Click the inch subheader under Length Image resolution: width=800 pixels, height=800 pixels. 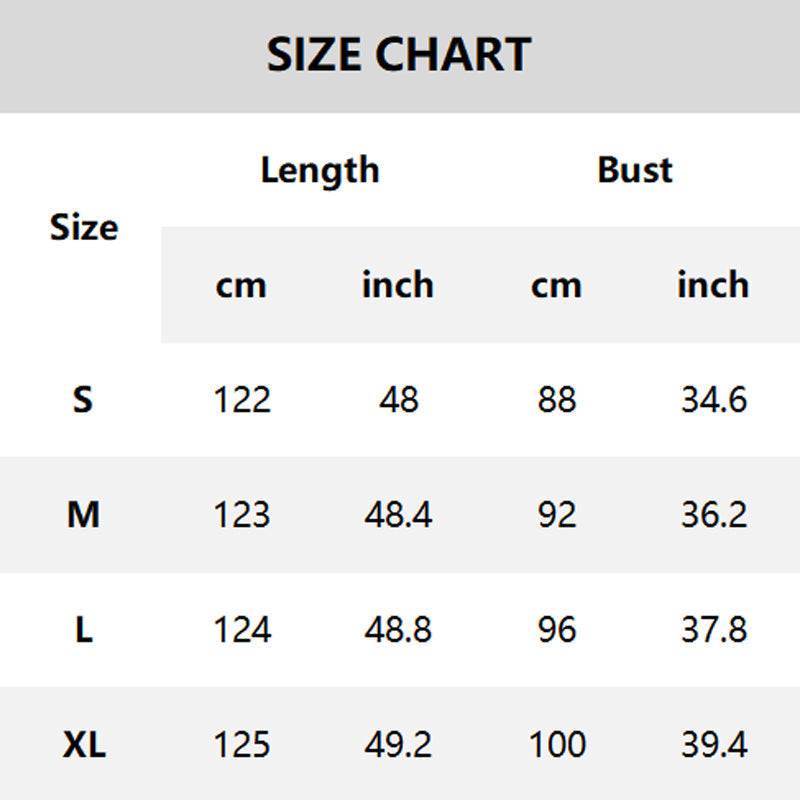click(x=398, y=285)
